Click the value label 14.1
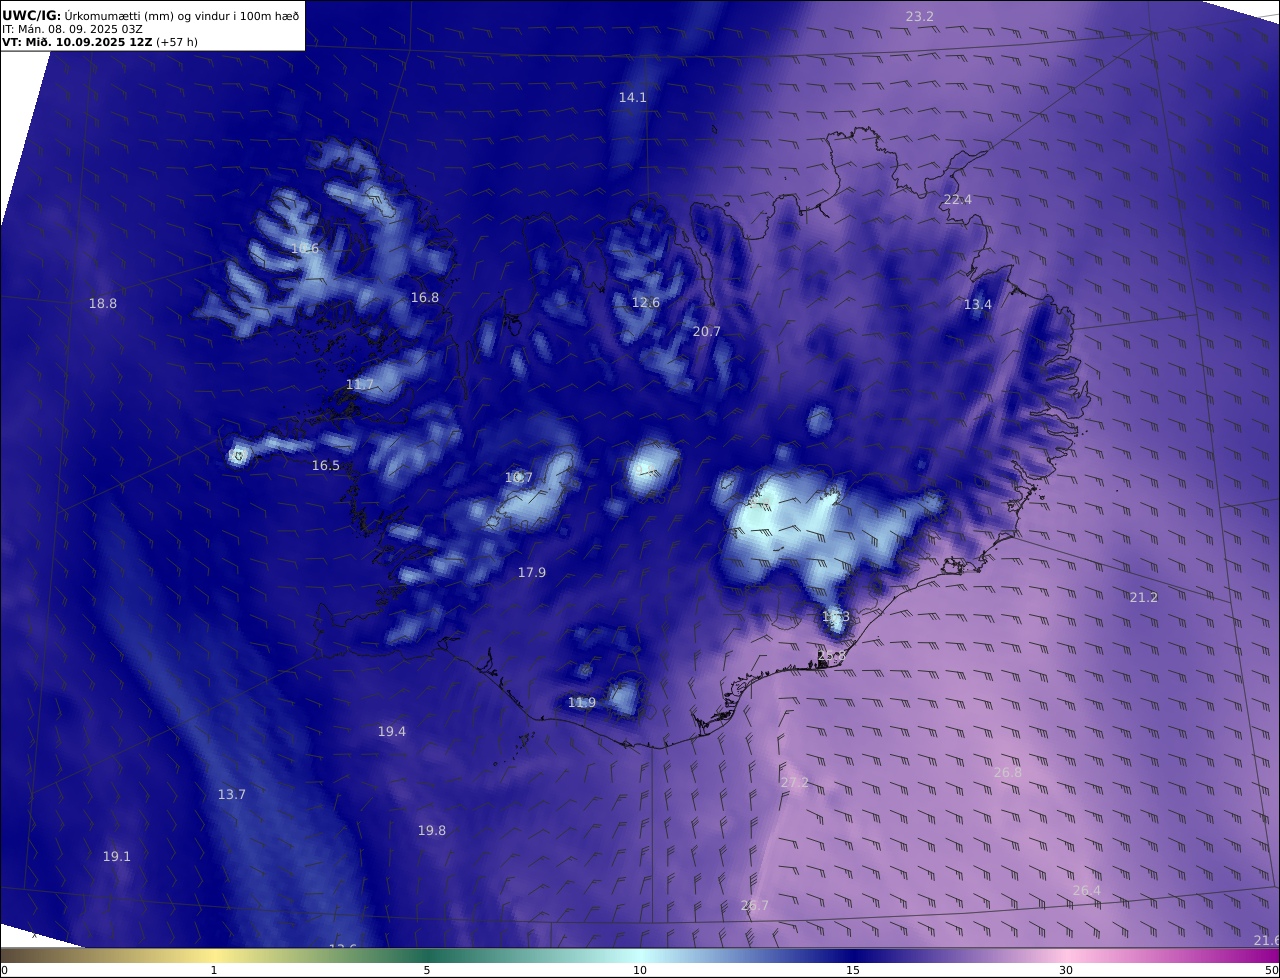 pyautogui.click(x=632, y=97)
